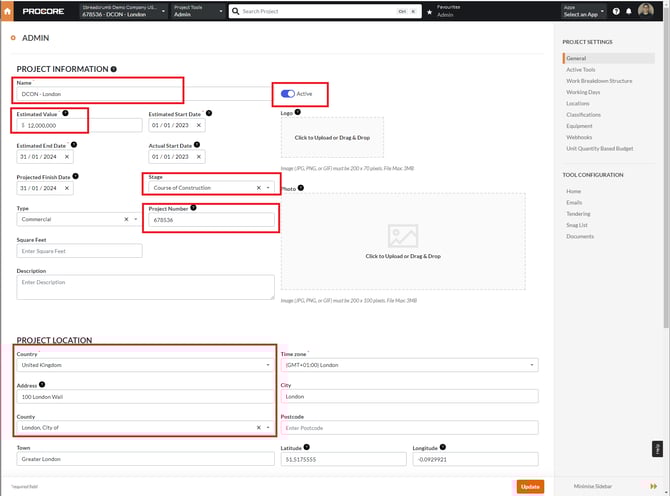Open the Select an App dropdown
Screen dimensions: 670x496
coord(584,11)
